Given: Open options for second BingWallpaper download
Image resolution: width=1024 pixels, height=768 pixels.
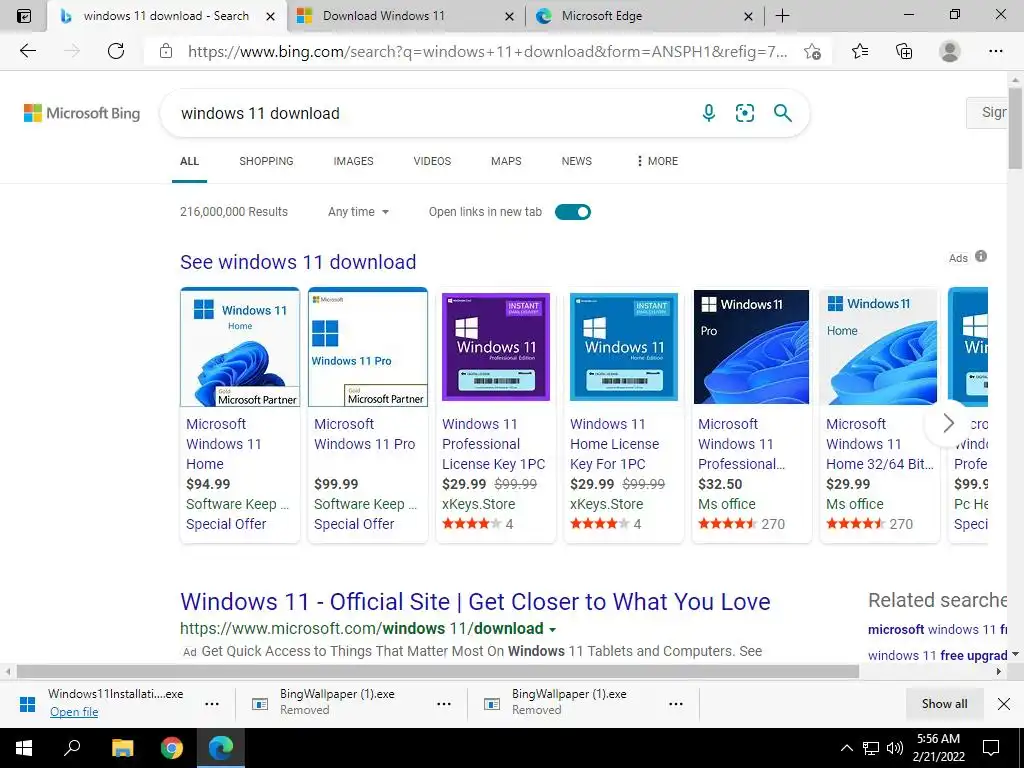Looking at the screenshot, I should point(676,703).
